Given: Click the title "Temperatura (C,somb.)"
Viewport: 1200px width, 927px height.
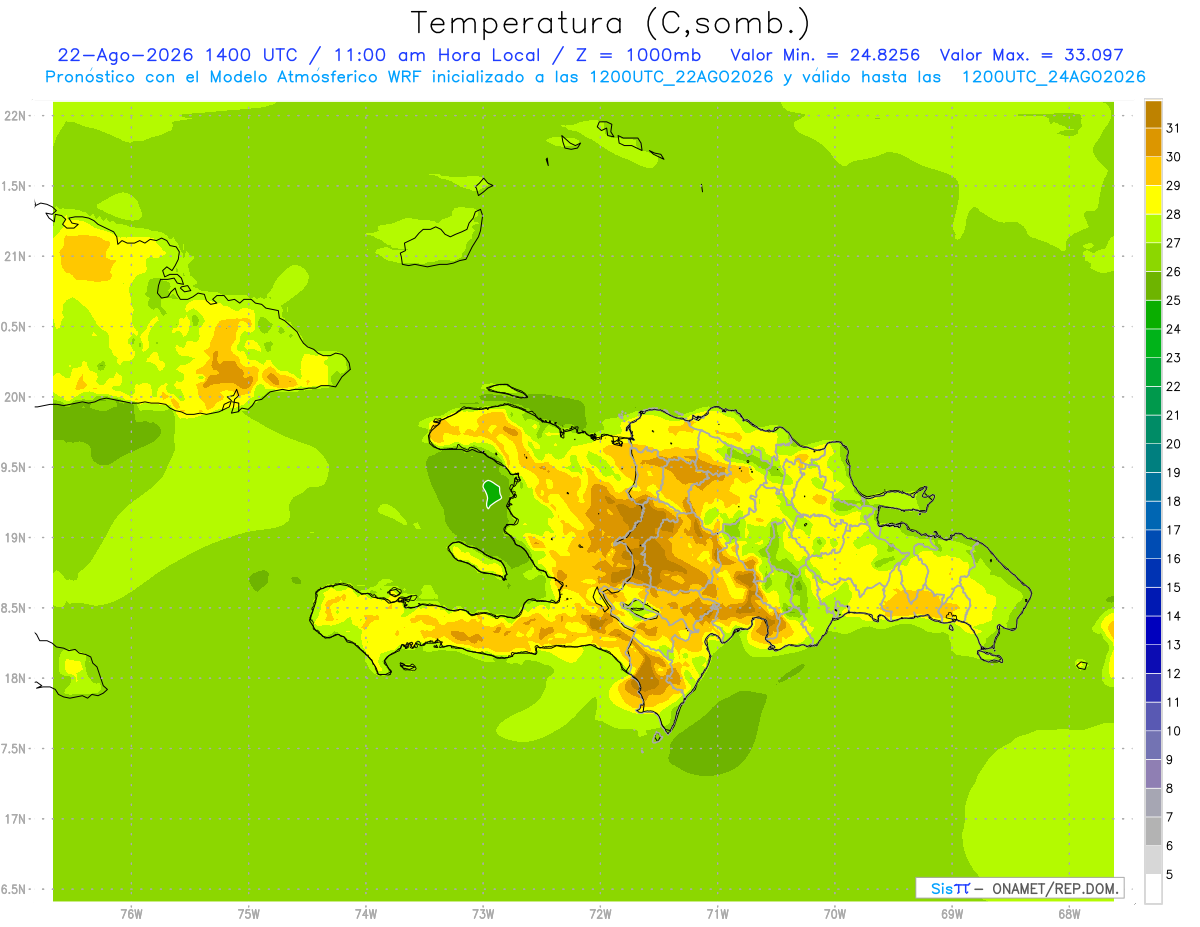Looking at the screenshot, I should (610, 23).
